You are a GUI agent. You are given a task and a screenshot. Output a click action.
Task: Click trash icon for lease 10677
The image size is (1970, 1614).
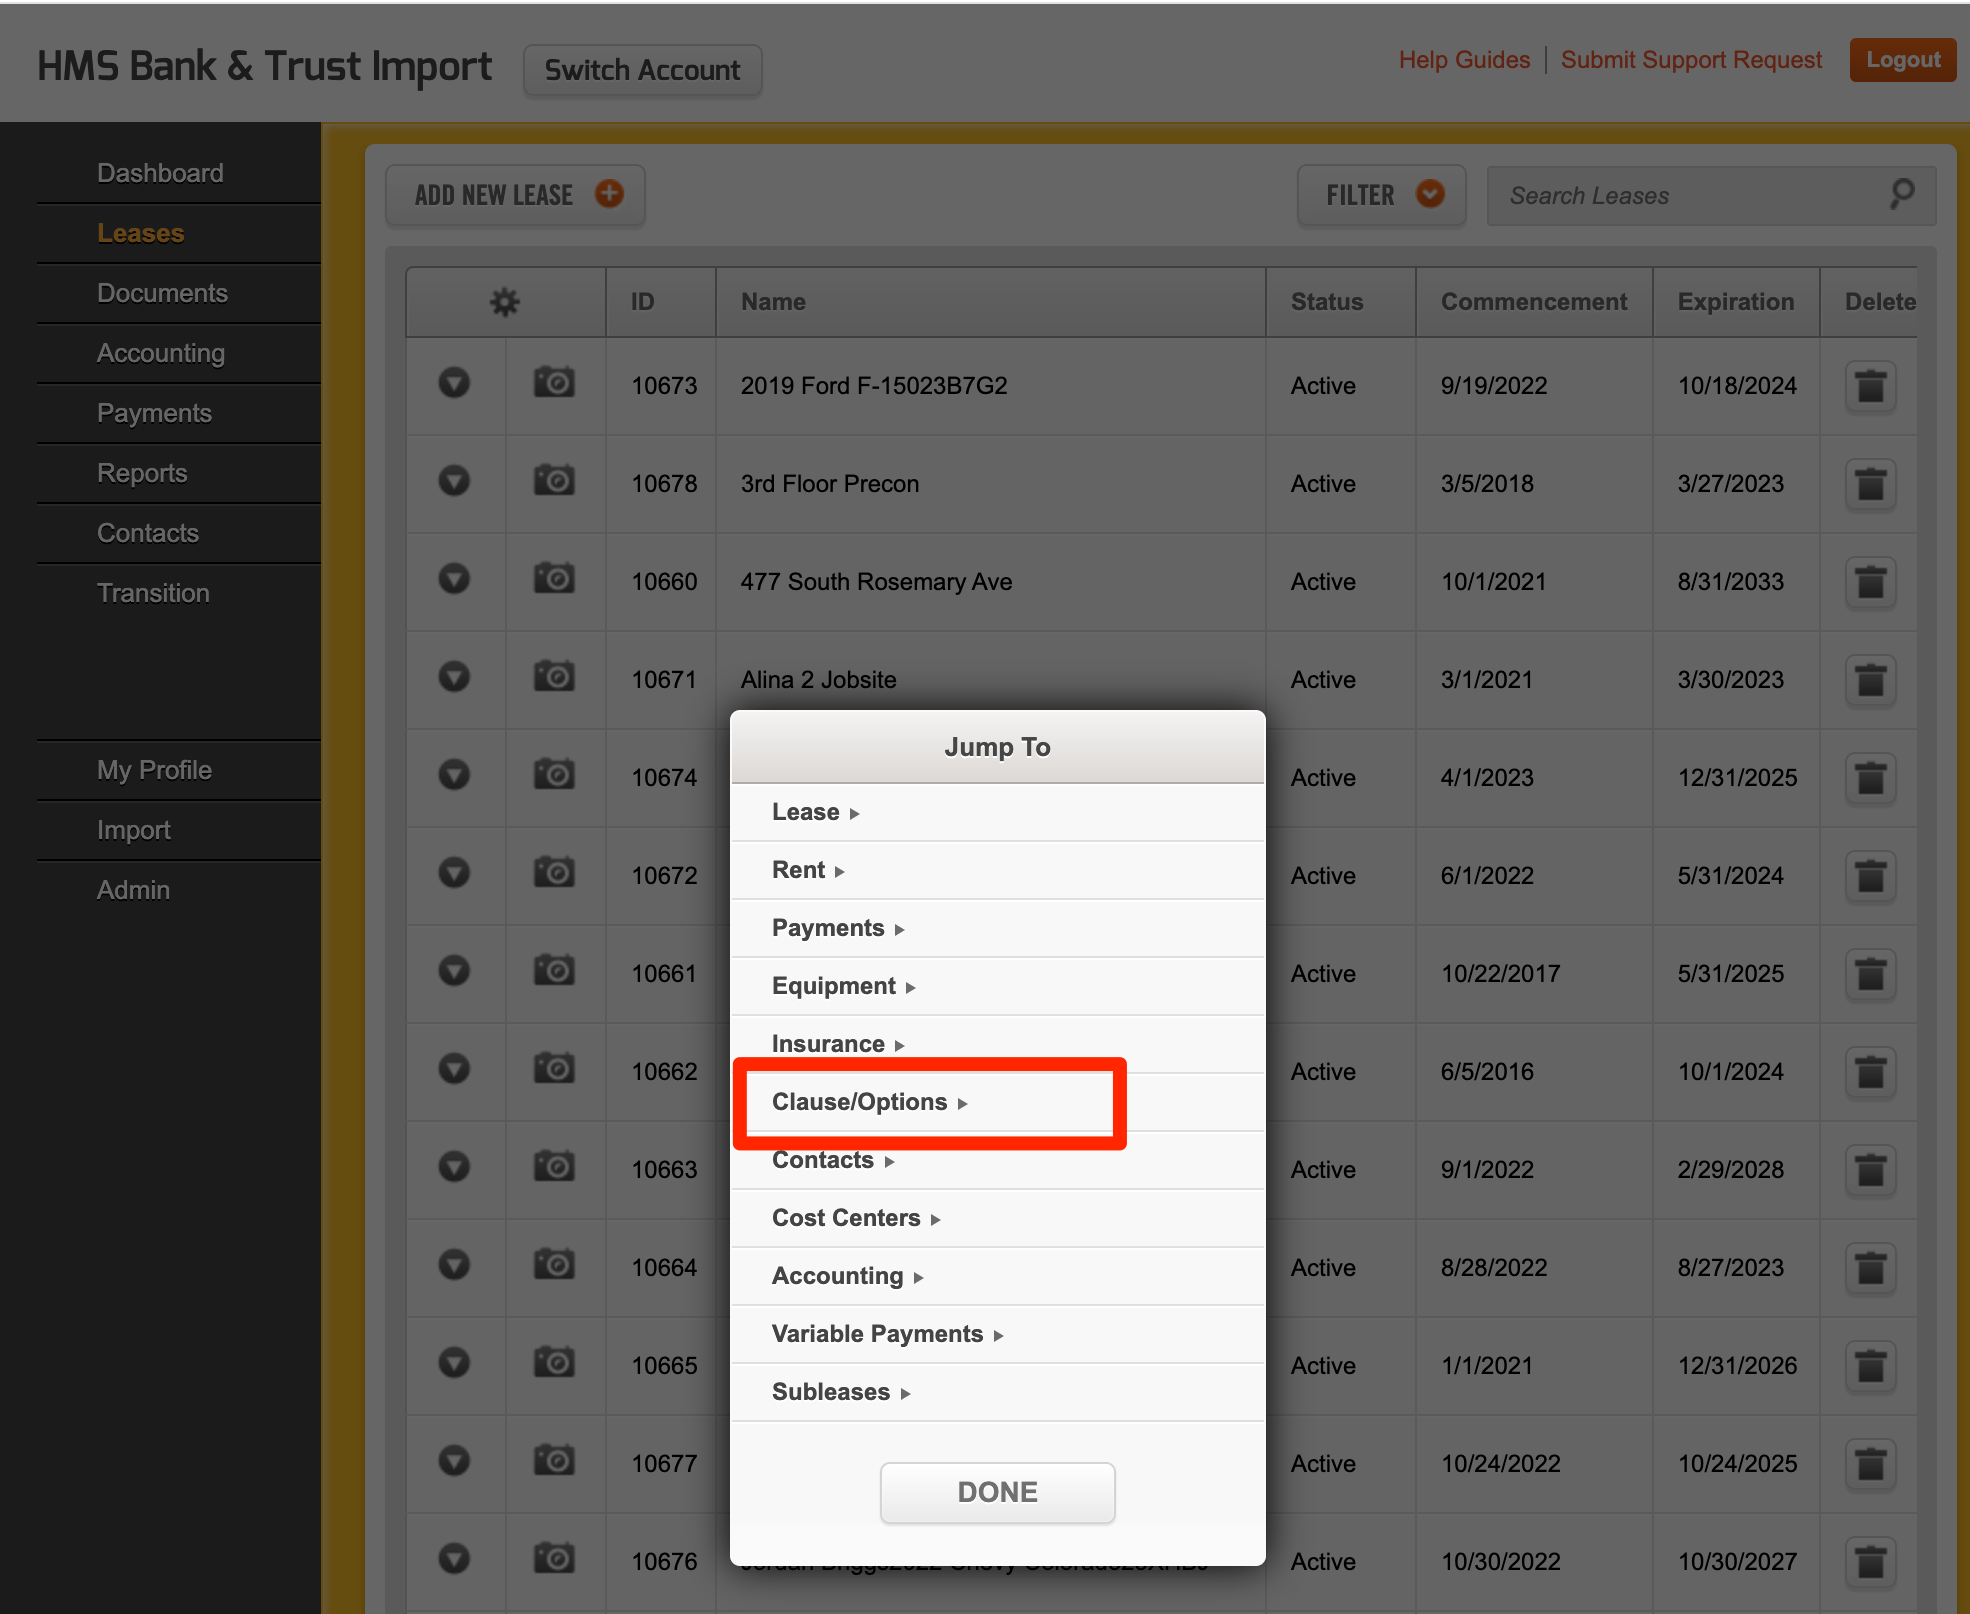pyautogui.click(x=1870, y=1465)
